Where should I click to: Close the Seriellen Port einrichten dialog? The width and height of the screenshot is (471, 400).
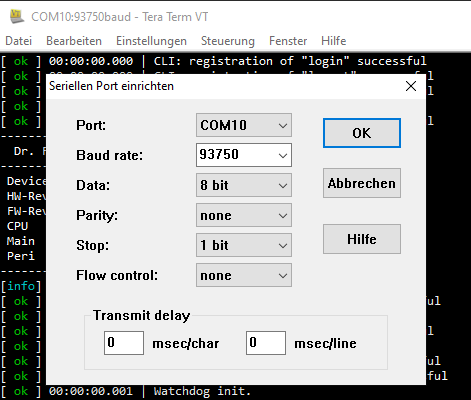tap(411, 86)
